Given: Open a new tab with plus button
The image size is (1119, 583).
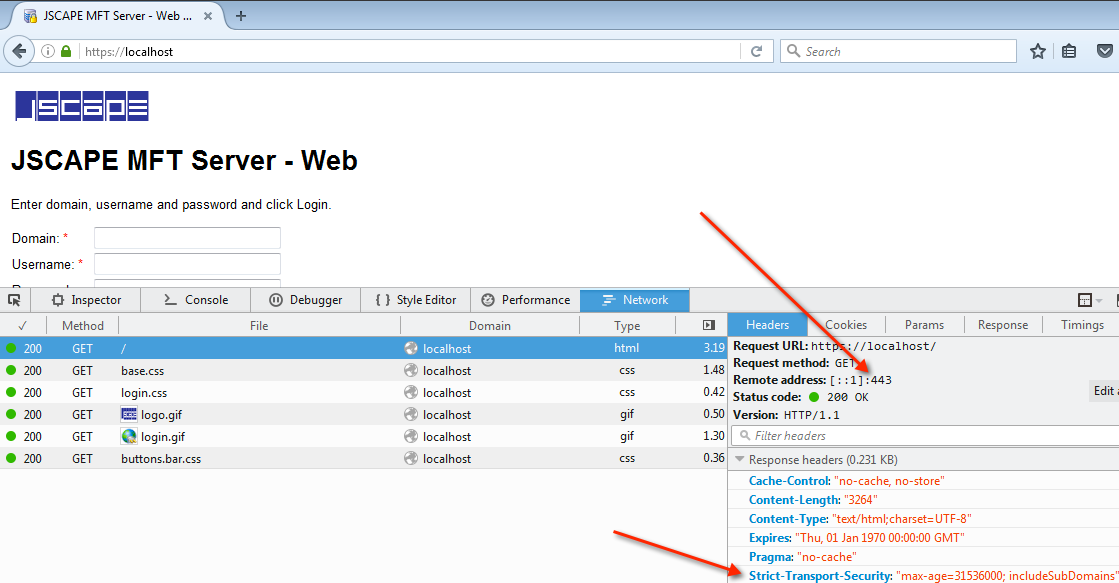Looking at the screenshot, I should tap(241, 16).
